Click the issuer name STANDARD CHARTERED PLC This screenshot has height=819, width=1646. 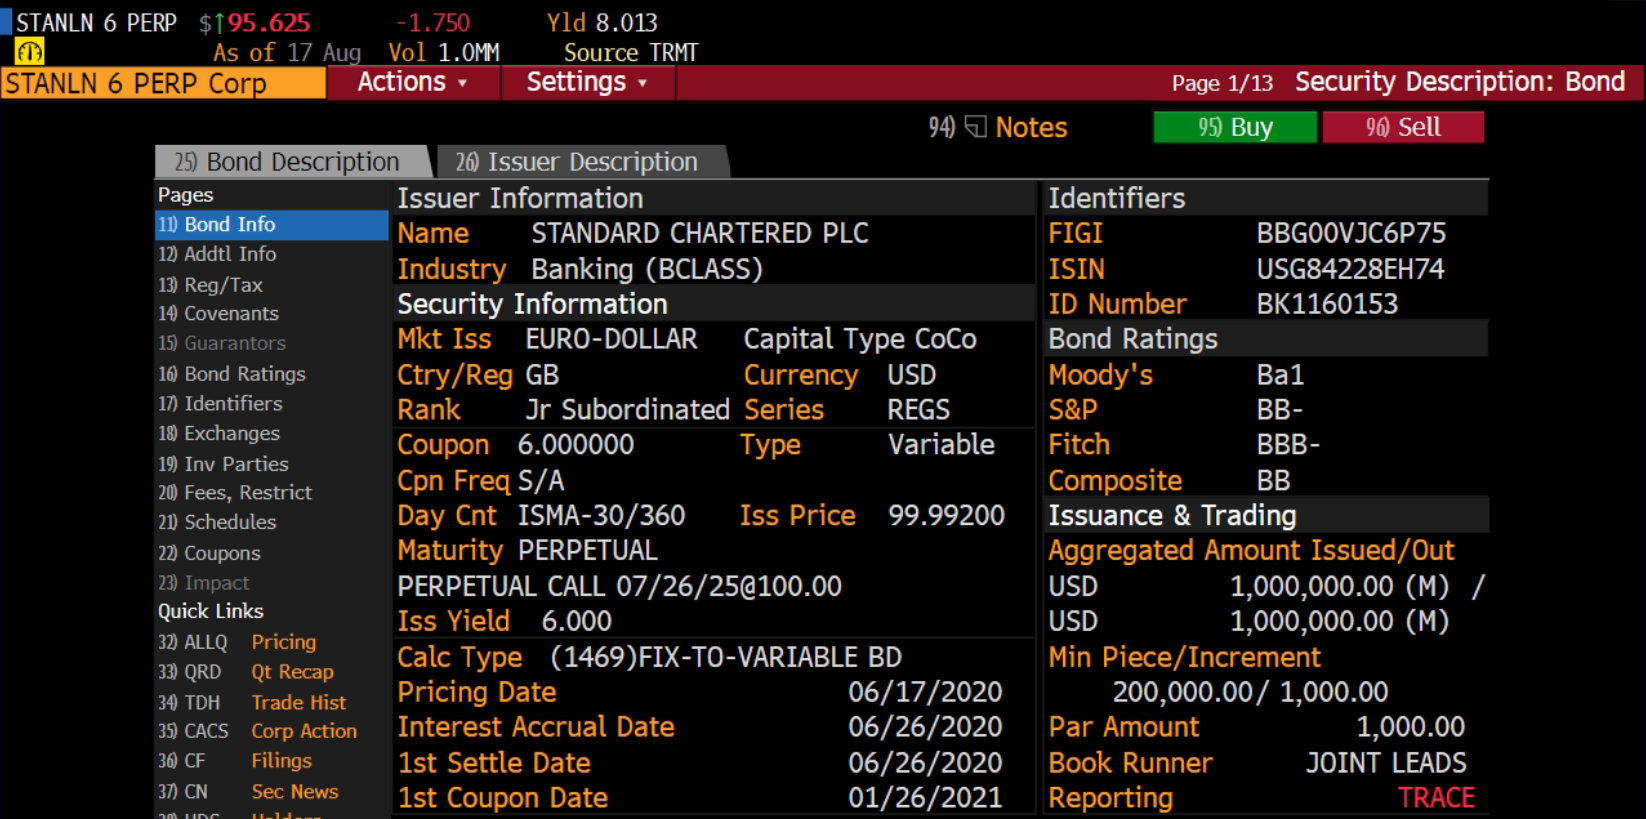(700, 233)
